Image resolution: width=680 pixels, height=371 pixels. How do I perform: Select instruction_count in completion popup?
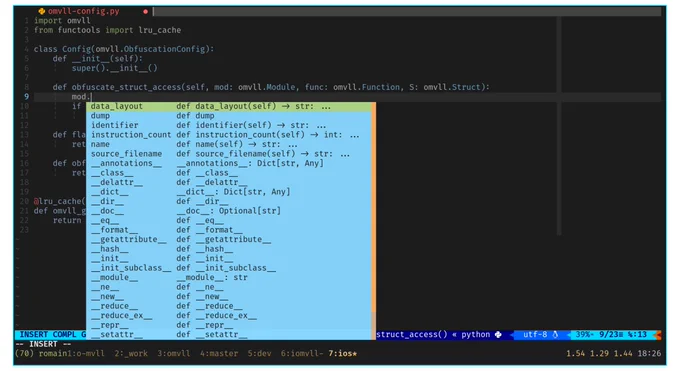click(x=229, y=135)
